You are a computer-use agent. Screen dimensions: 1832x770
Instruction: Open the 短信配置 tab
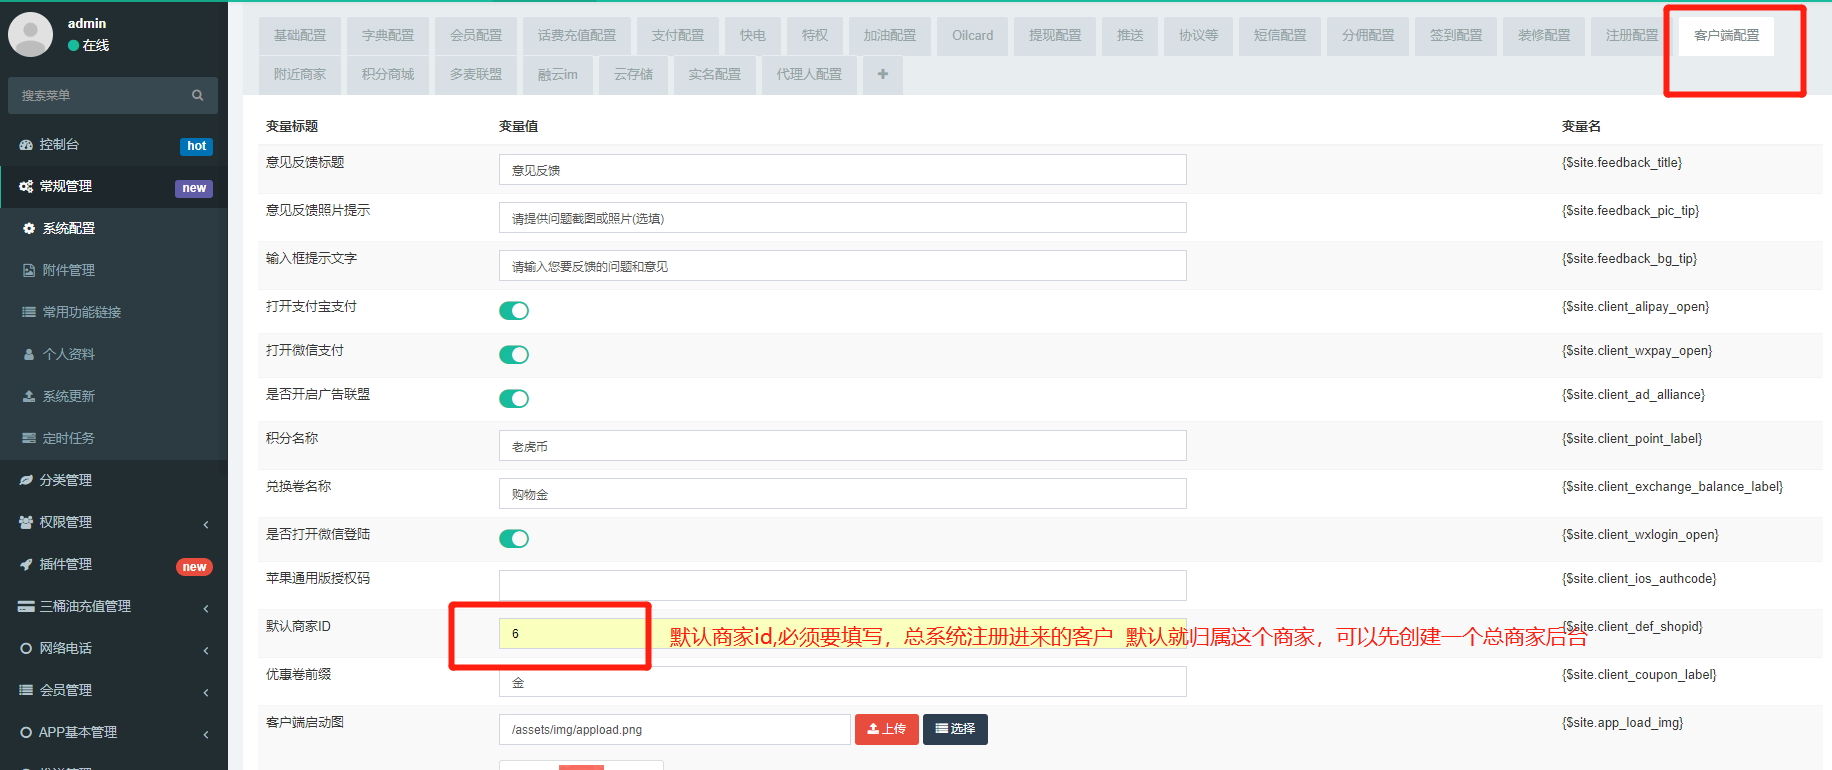[1280, 35]
